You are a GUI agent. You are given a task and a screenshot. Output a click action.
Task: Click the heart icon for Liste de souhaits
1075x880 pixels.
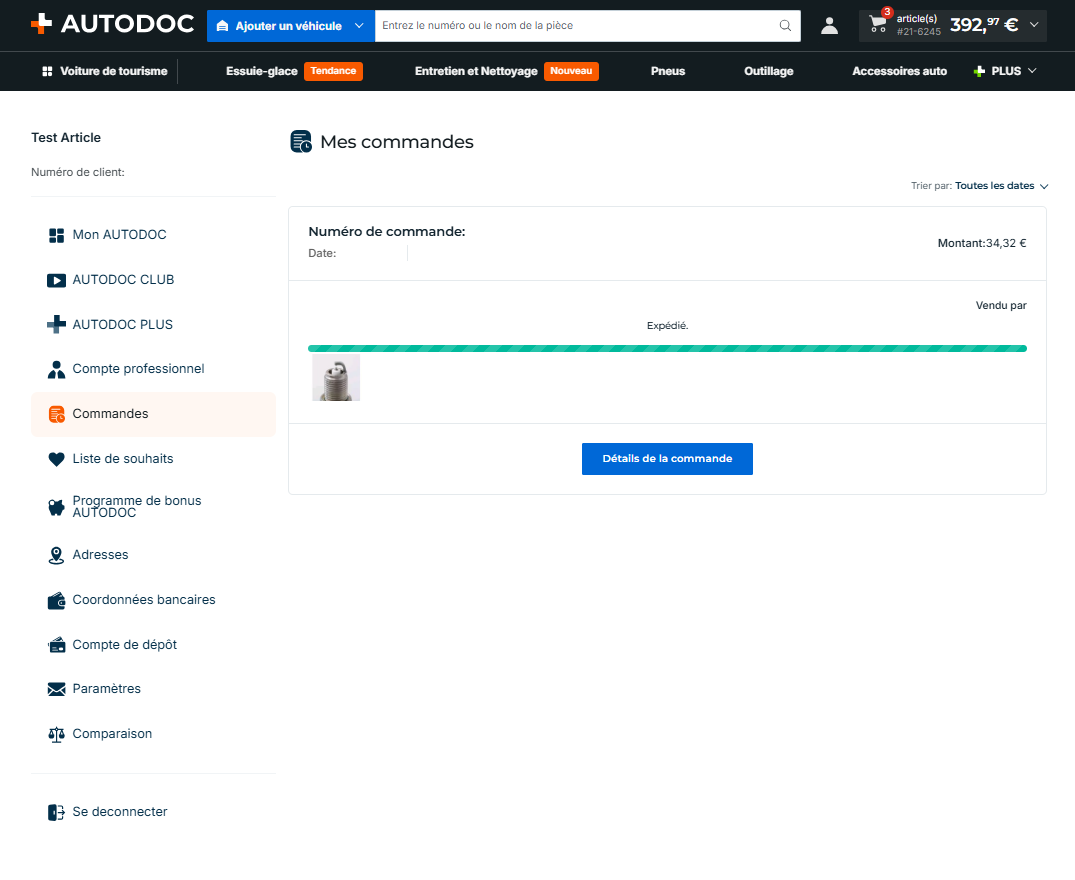[x=56, y=459]
